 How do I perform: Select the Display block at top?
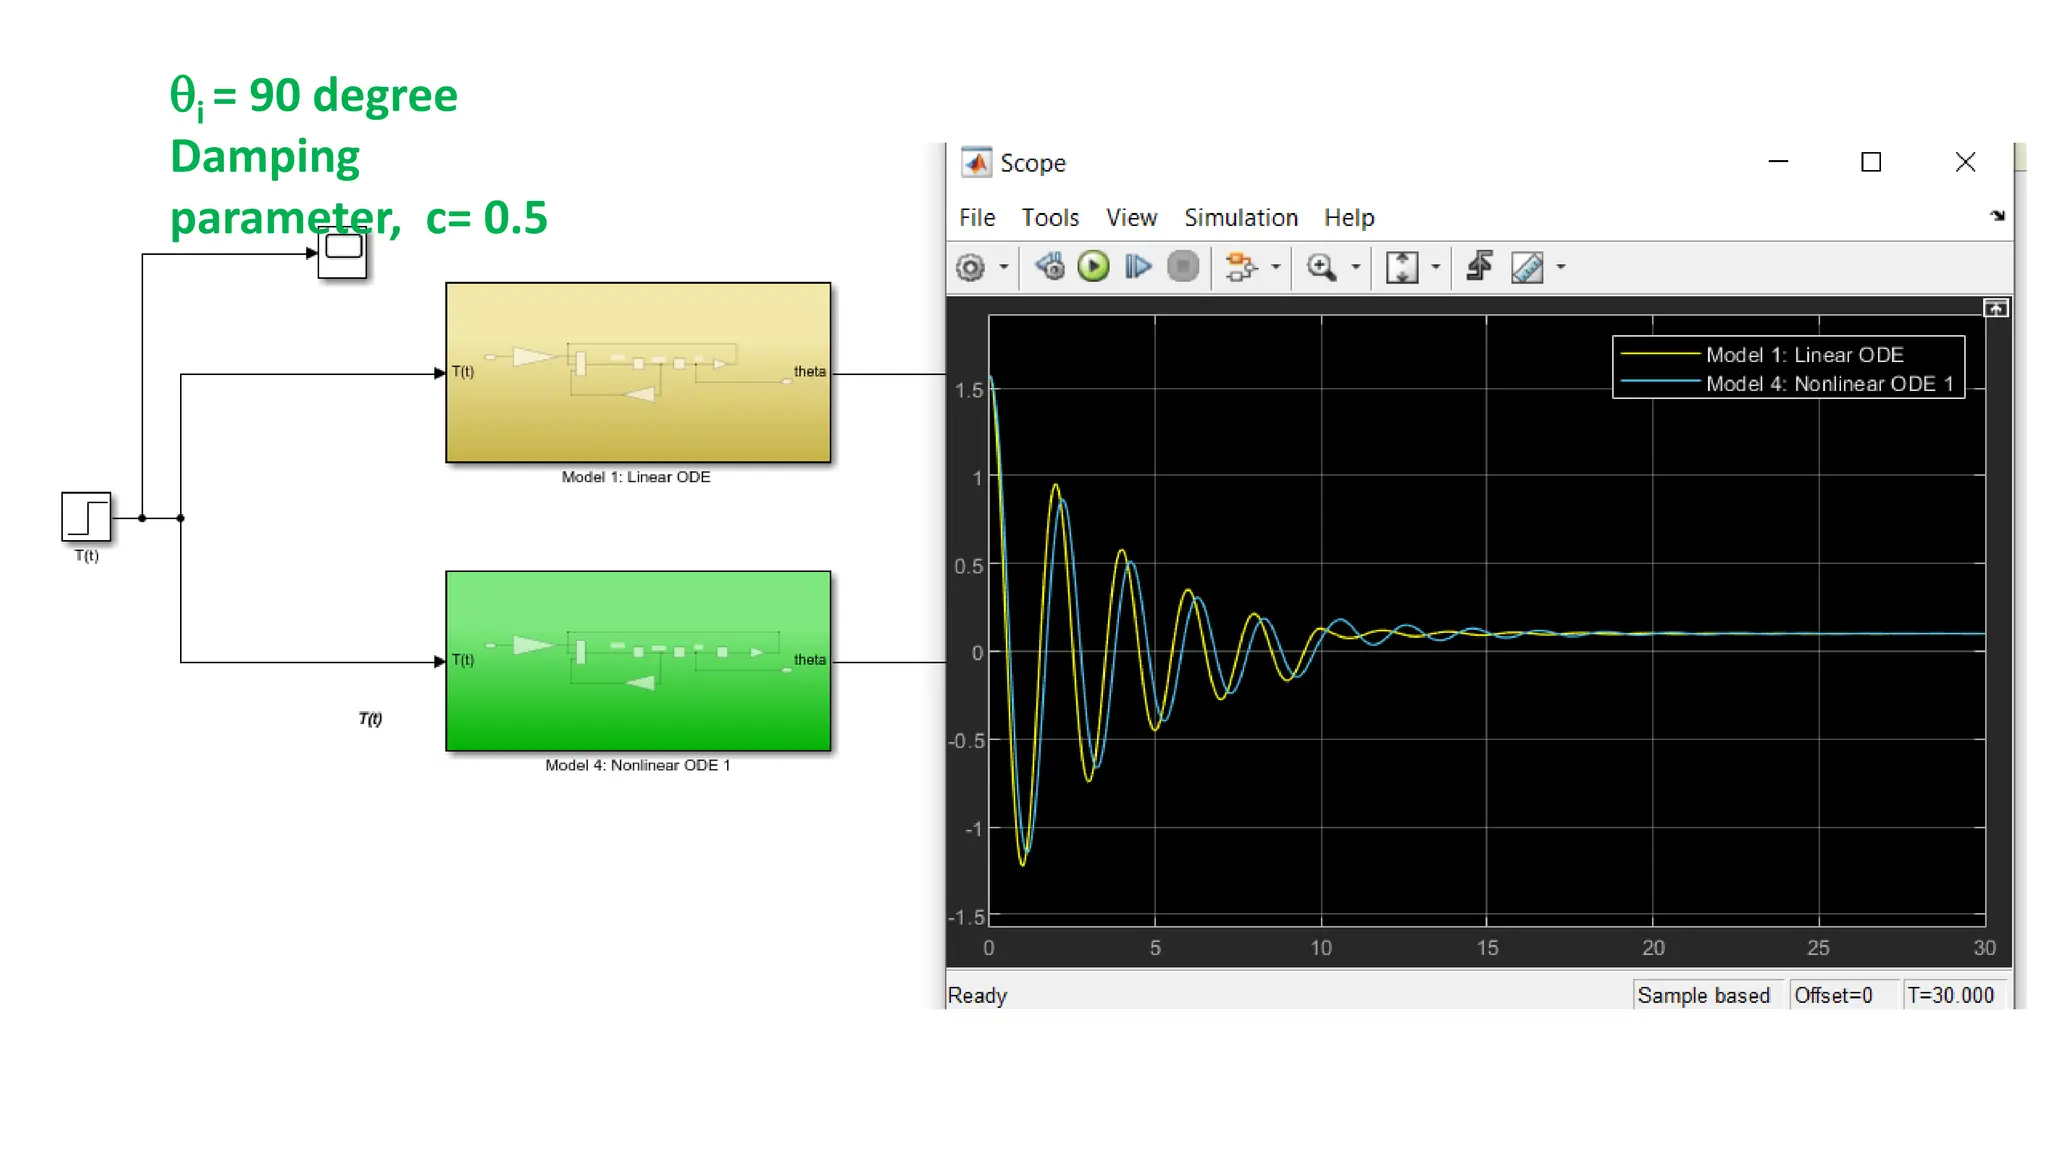[342, 254]
